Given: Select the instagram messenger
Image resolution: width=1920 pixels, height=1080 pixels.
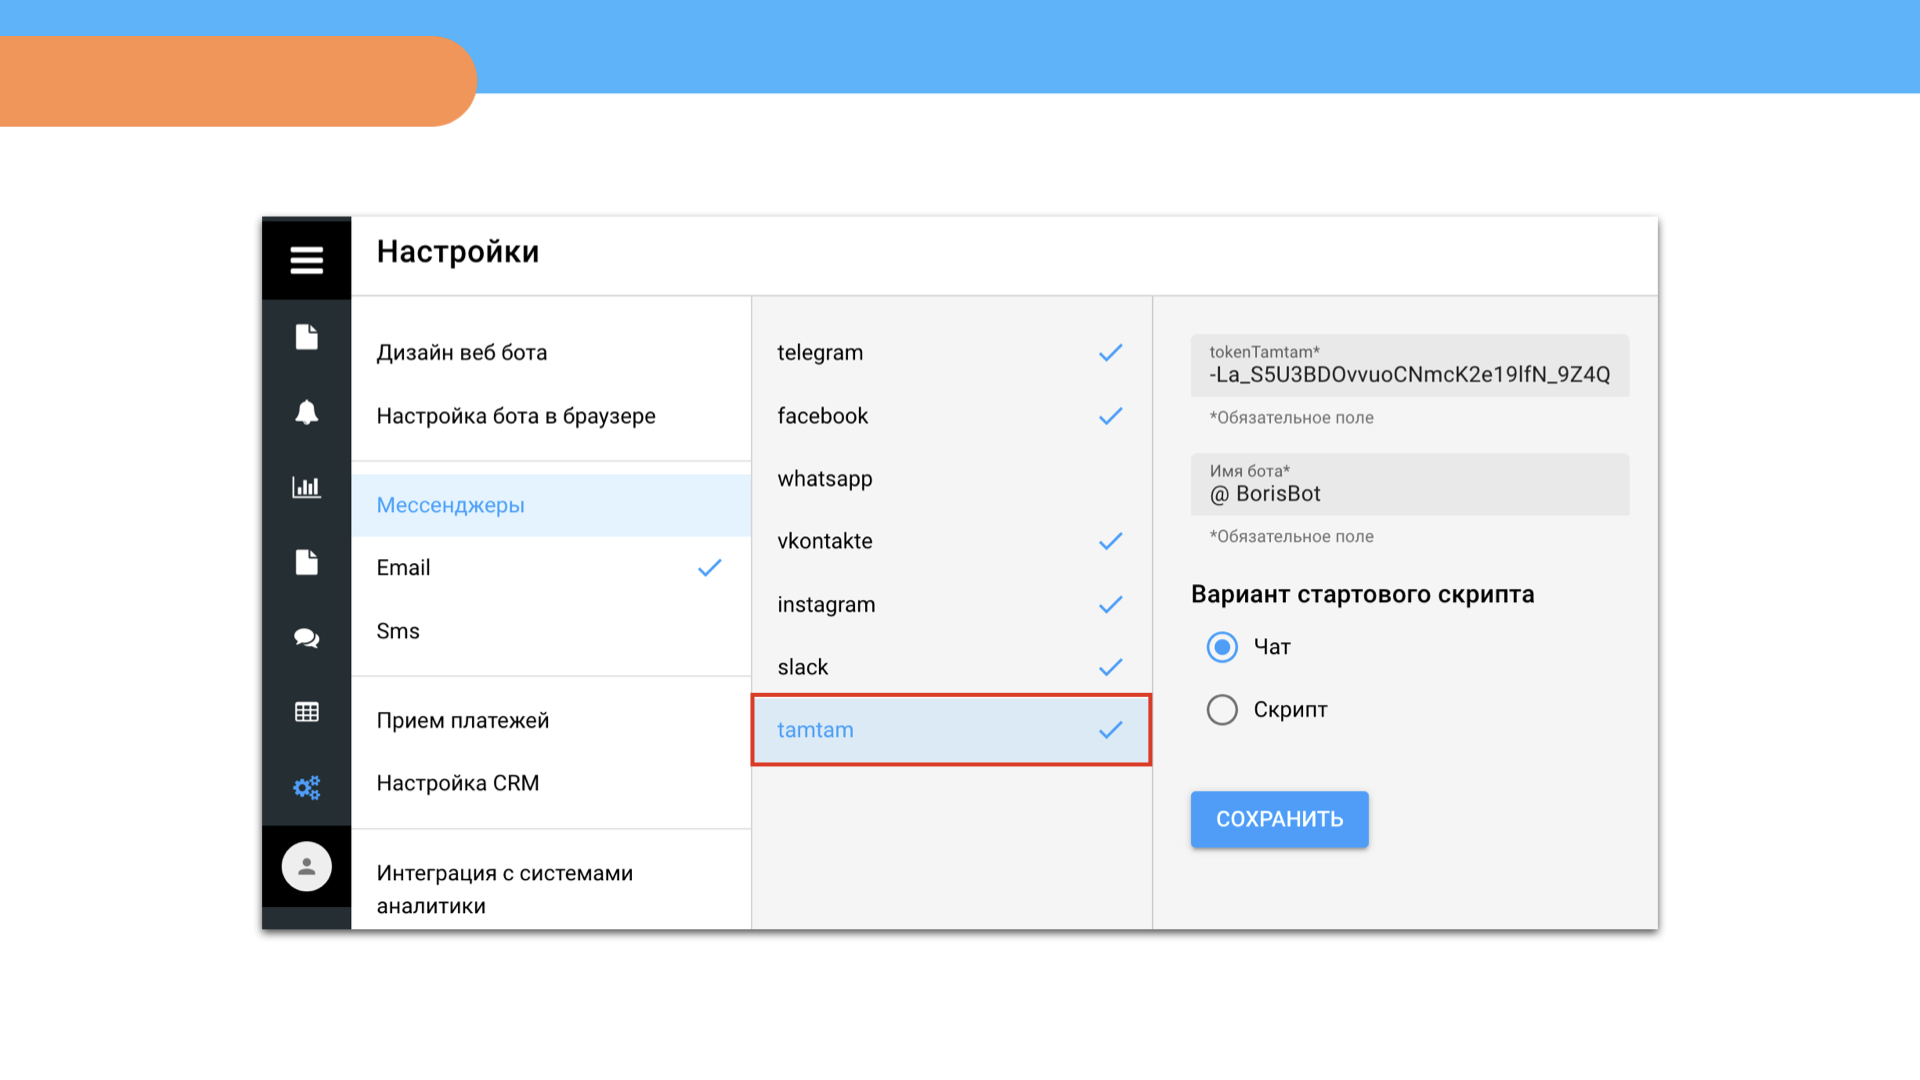Looking at the screenshot, I should coord(951,605).
